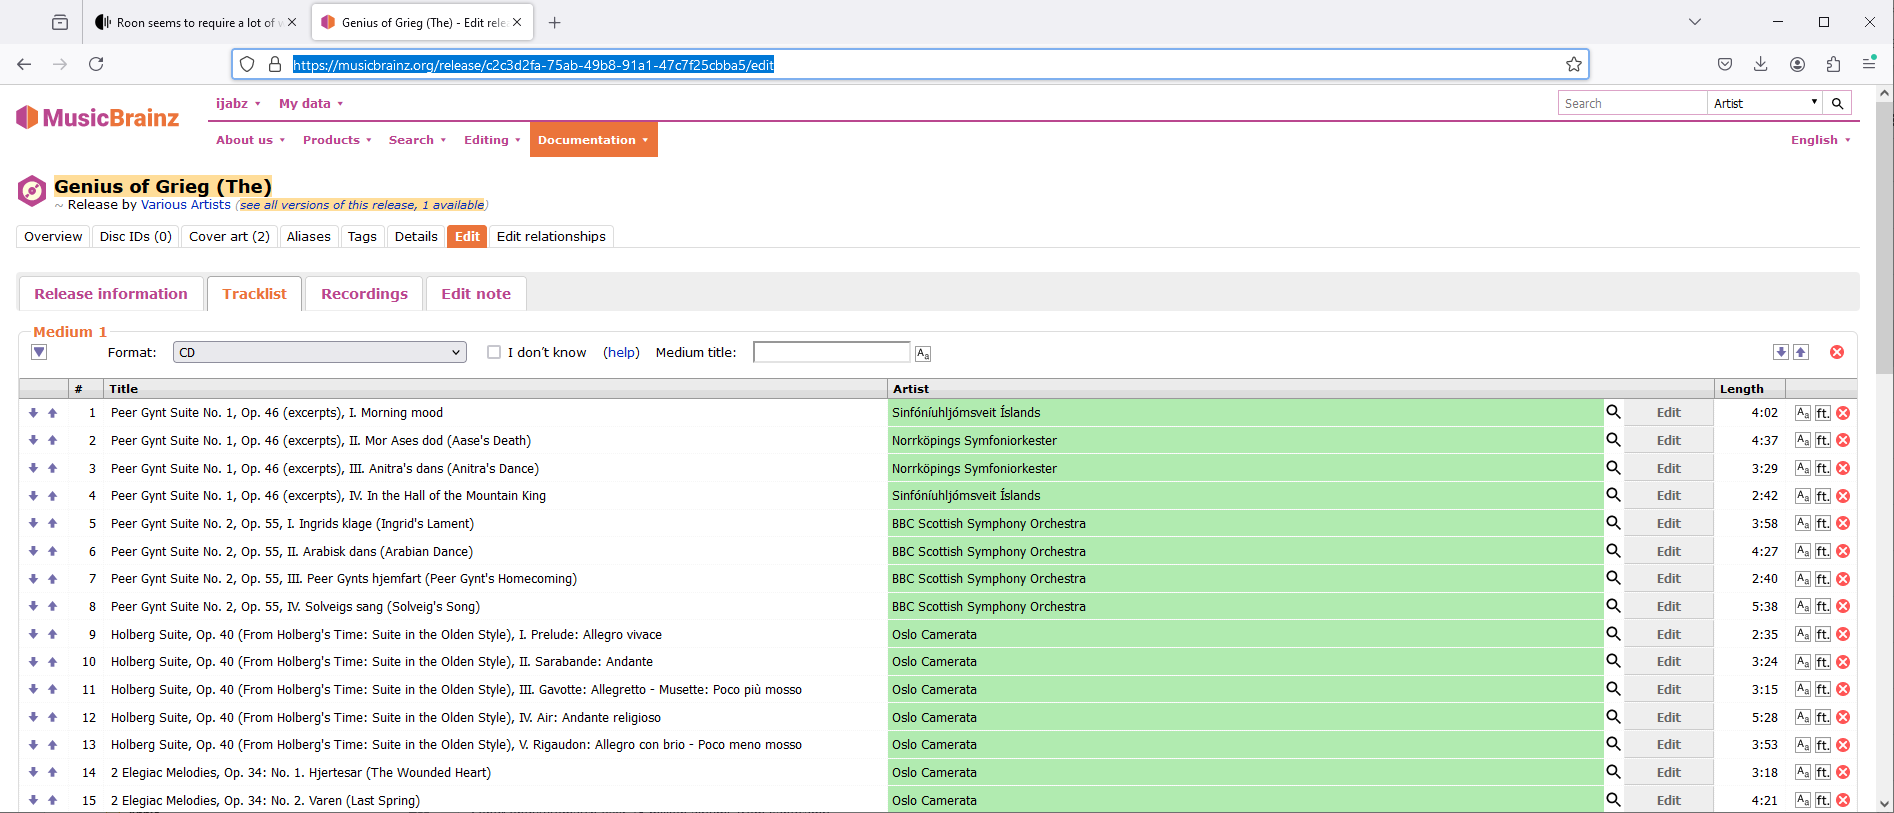Click the 'ft.' guess feat button for track 6
Viewport: 1894px width, 813px height.
point(1823,551)
